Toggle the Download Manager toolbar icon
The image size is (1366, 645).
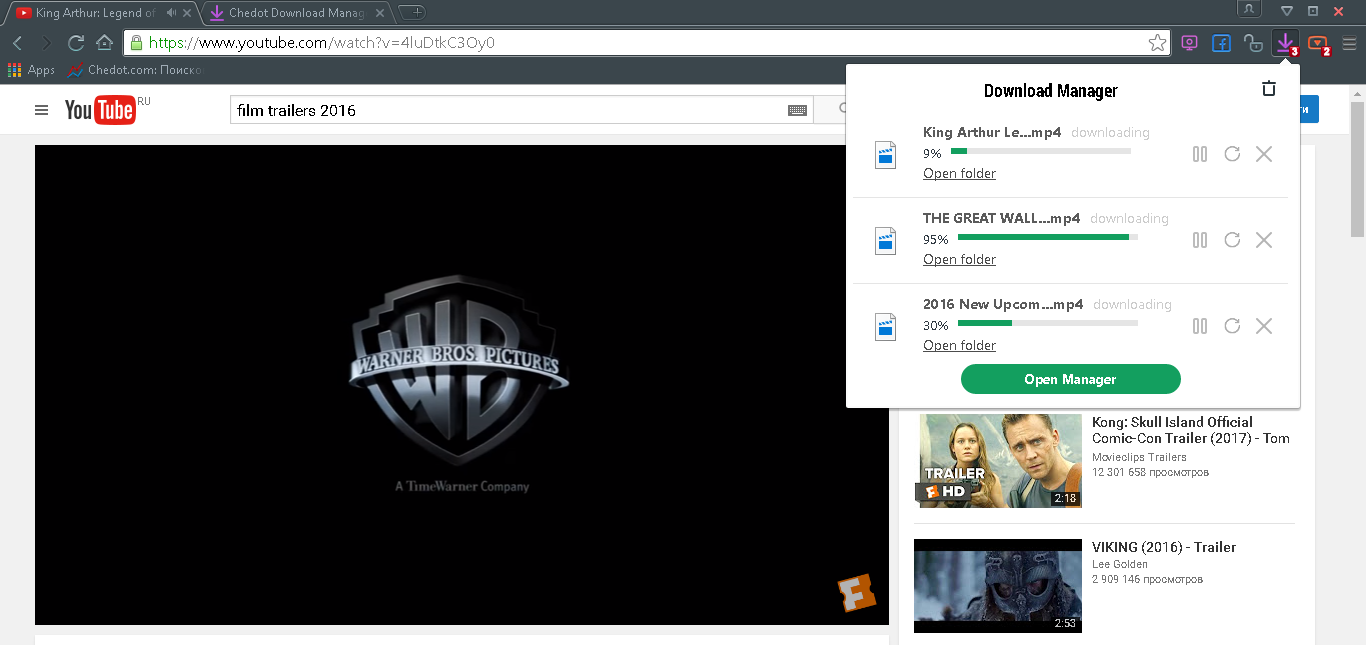pos(1285,43)
